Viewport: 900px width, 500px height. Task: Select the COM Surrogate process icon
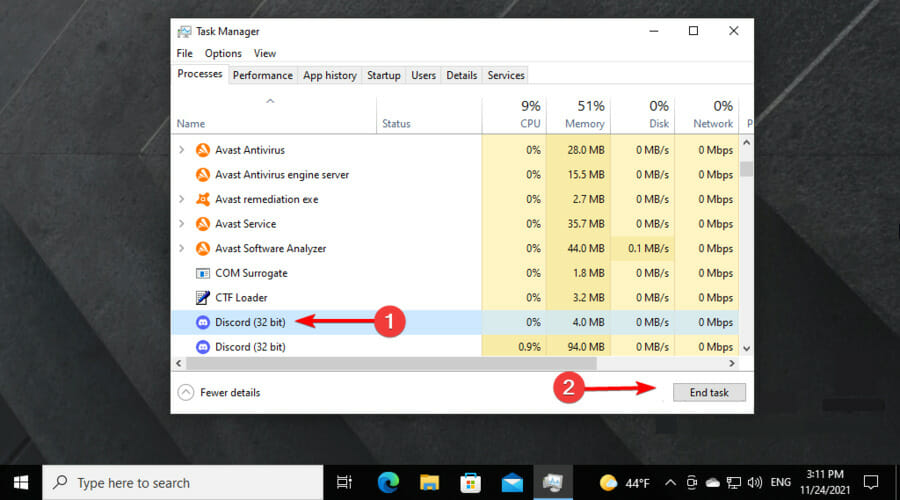[x=203, y=273]
